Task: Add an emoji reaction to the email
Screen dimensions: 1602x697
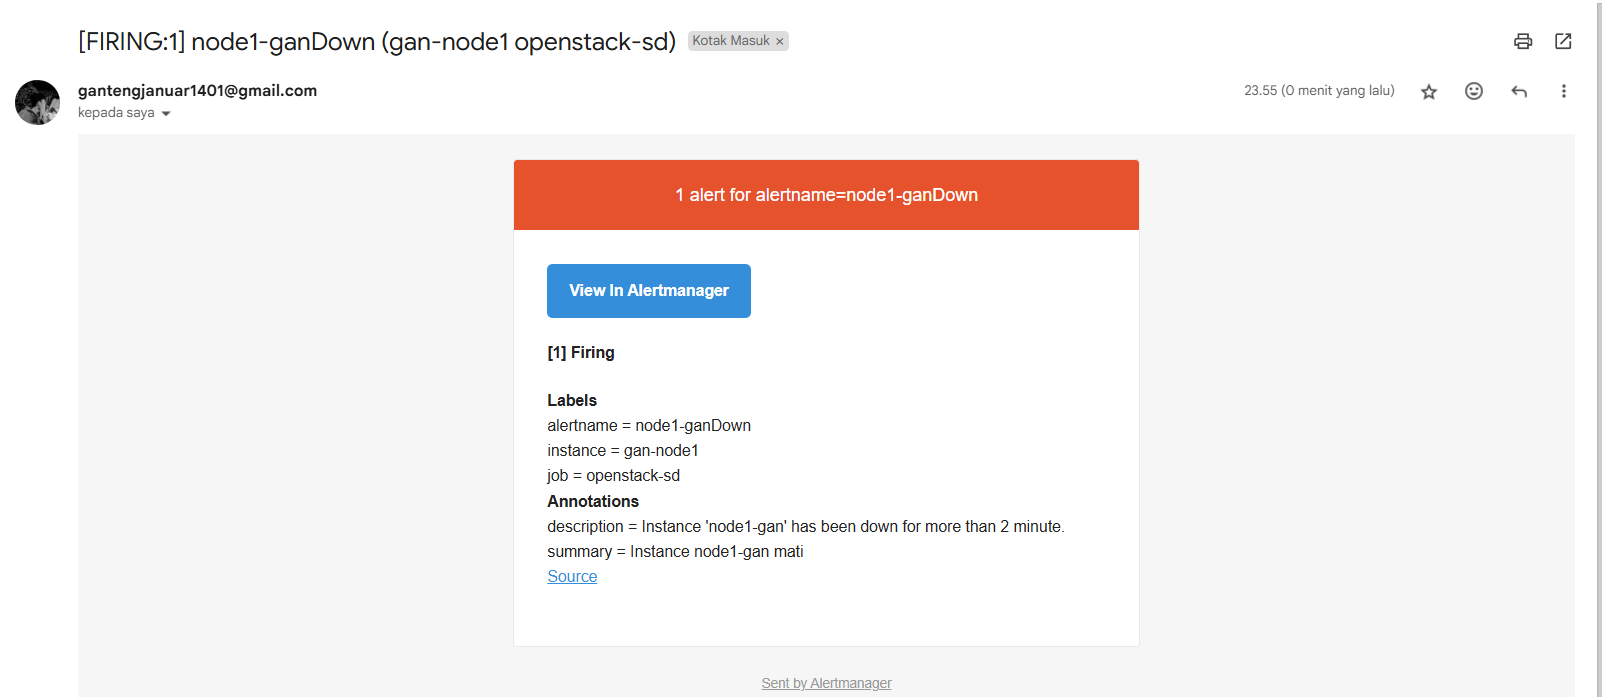Action: pos(1474,91)
